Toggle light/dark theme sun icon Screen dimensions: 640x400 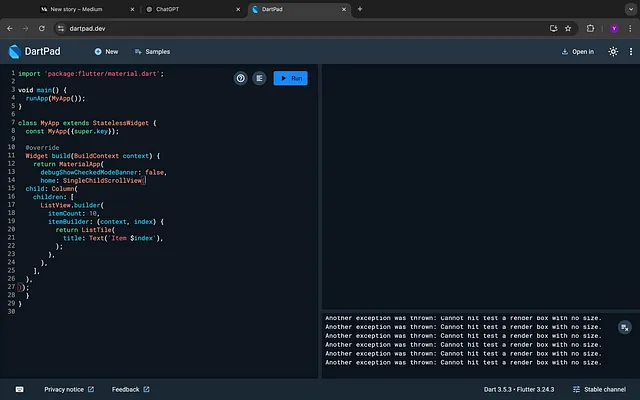pos(613,51)
